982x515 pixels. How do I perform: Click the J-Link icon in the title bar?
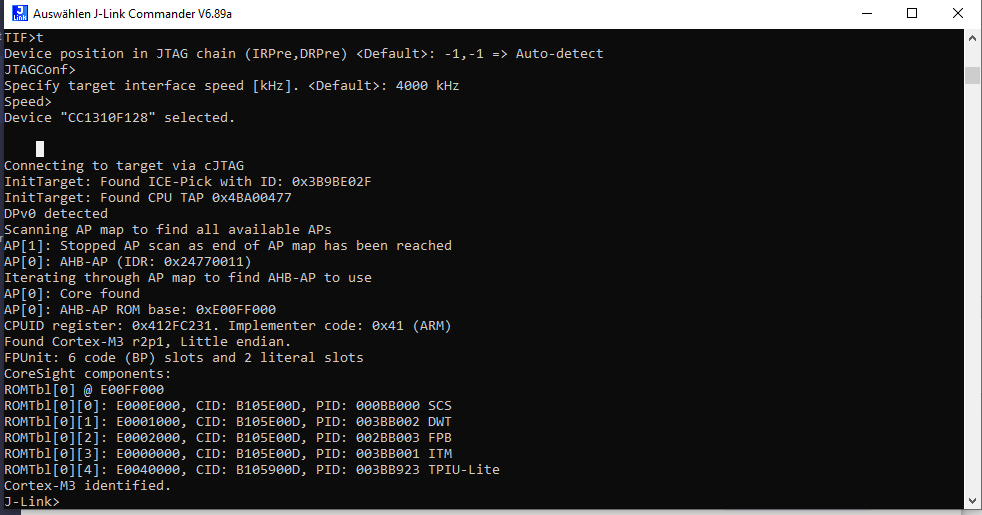16,14
